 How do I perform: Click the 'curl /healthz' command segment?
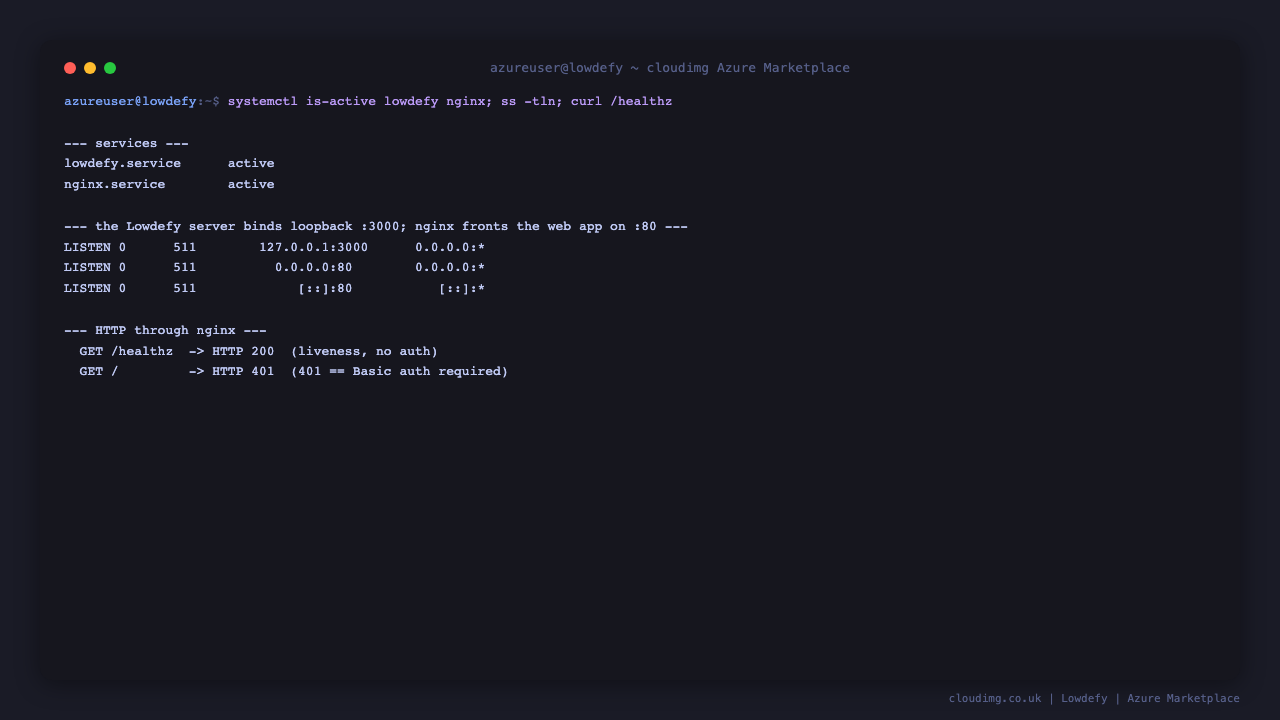point(622,101)
